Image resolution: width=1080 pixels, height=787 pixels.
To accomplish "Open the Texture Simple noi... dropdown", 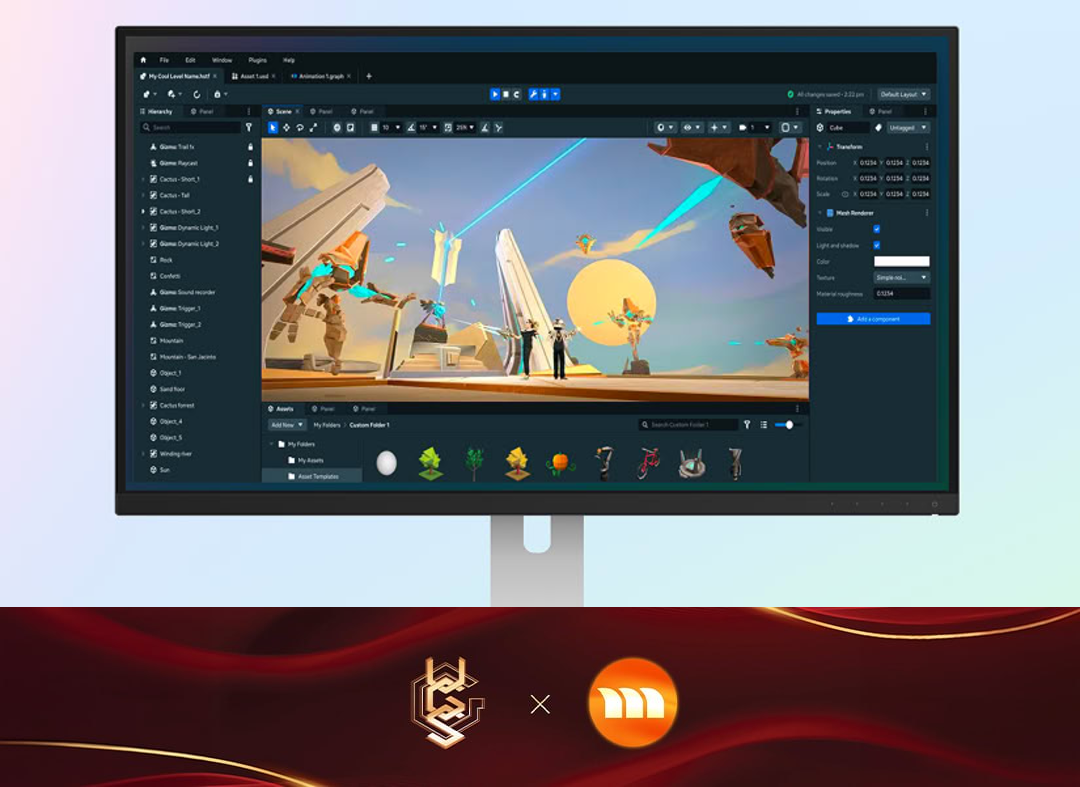I will click(x=902, y=277).
